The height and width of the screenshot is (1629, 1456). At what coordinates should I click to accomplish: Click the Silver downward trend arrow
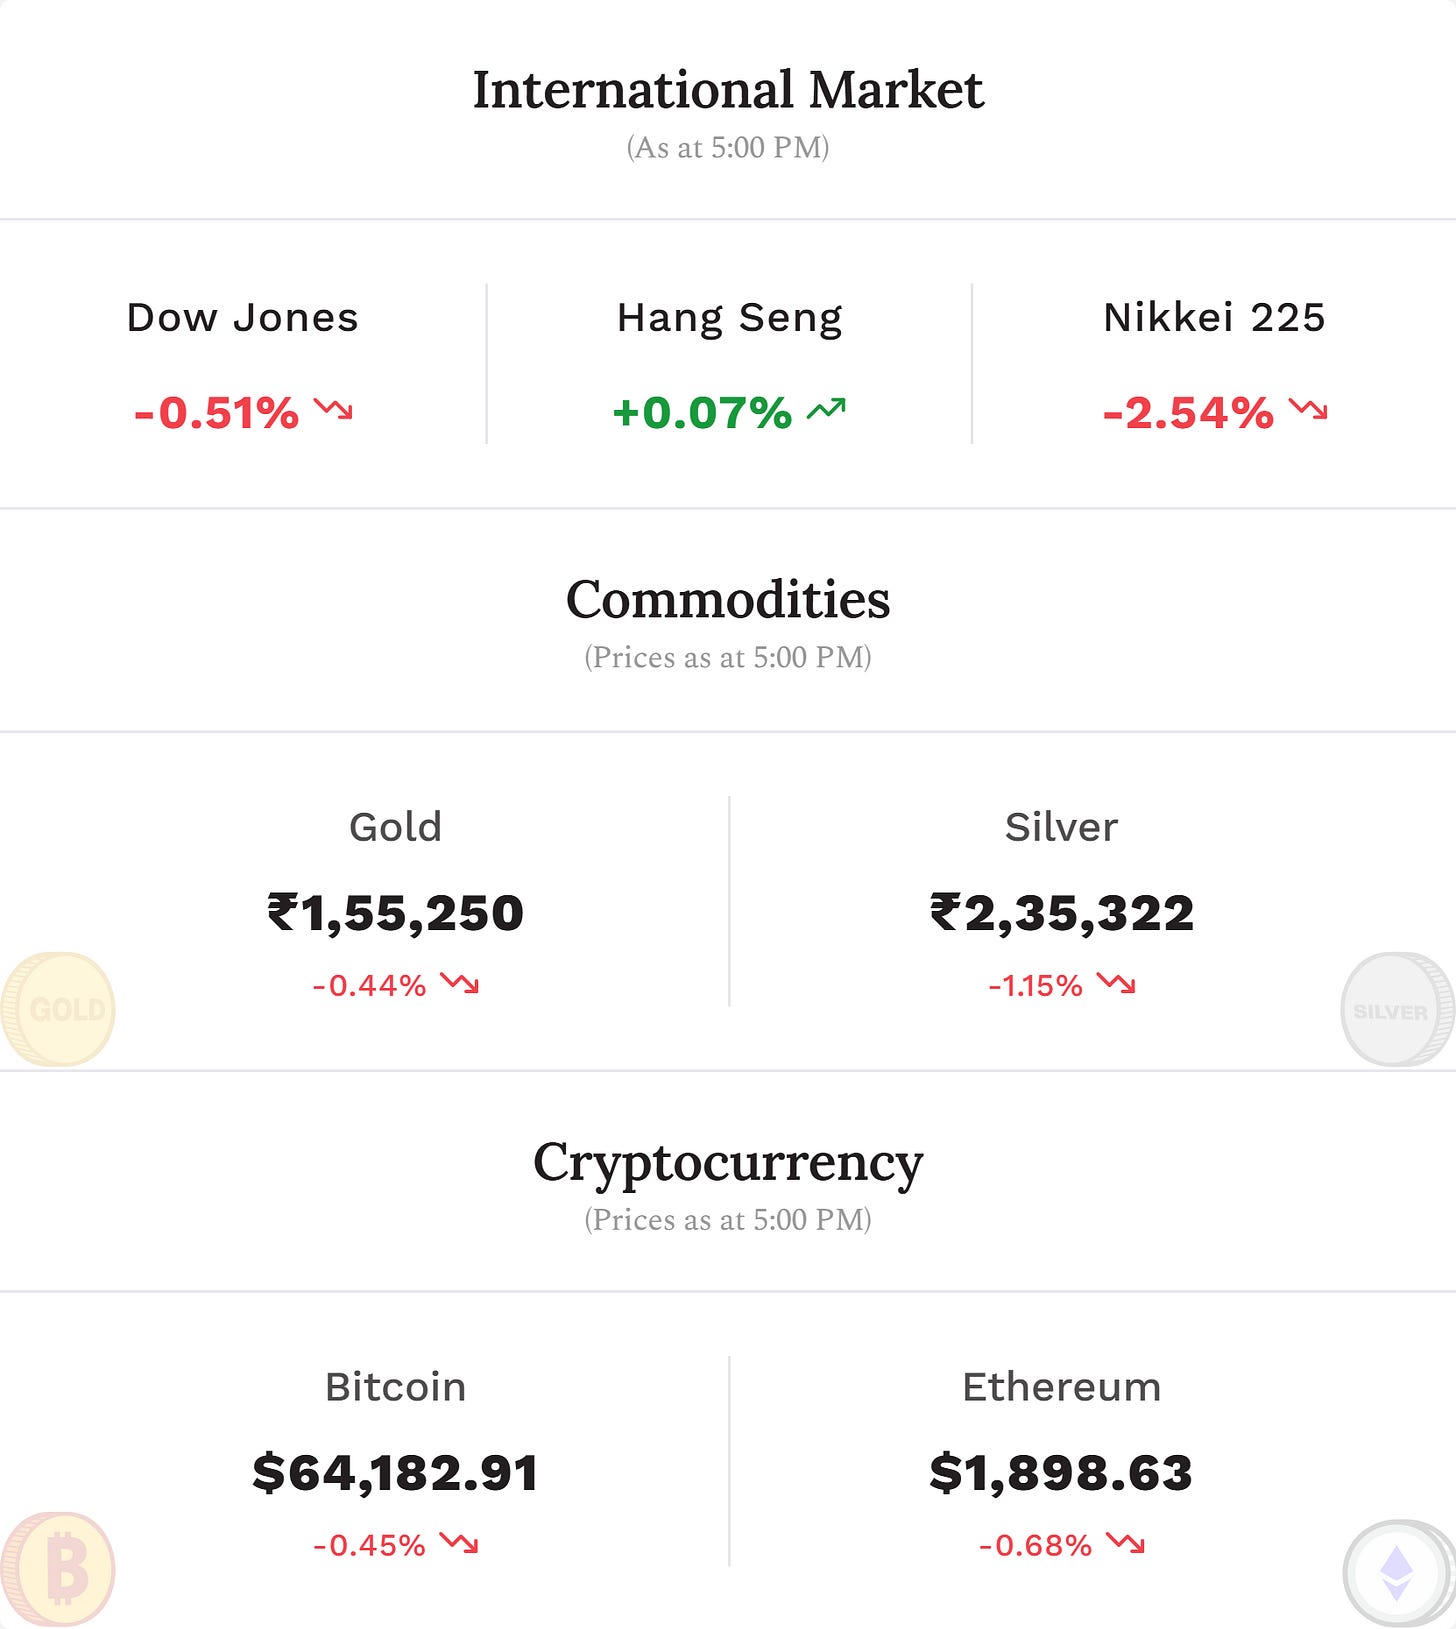1116,983
